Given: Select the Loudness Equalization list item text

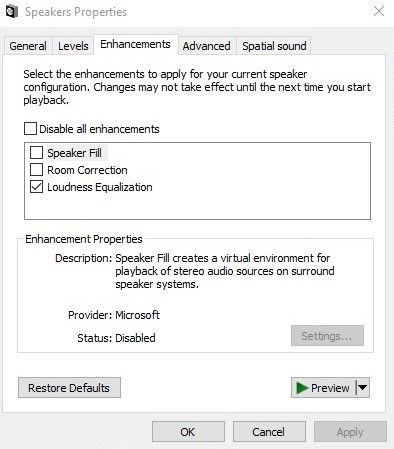Looking at the screenshot, I should (x=100, y=187).
